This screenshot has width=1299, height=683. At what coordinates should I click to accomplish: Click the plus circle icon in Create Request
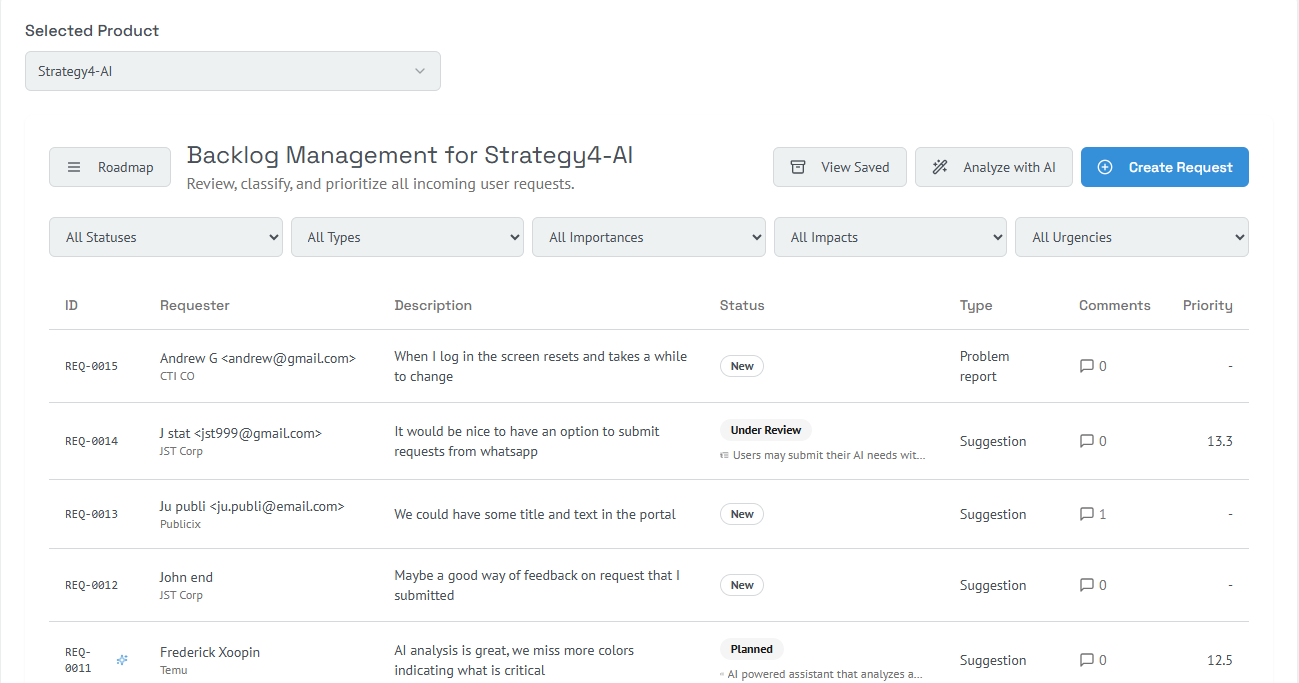[x=1105, y=167]
